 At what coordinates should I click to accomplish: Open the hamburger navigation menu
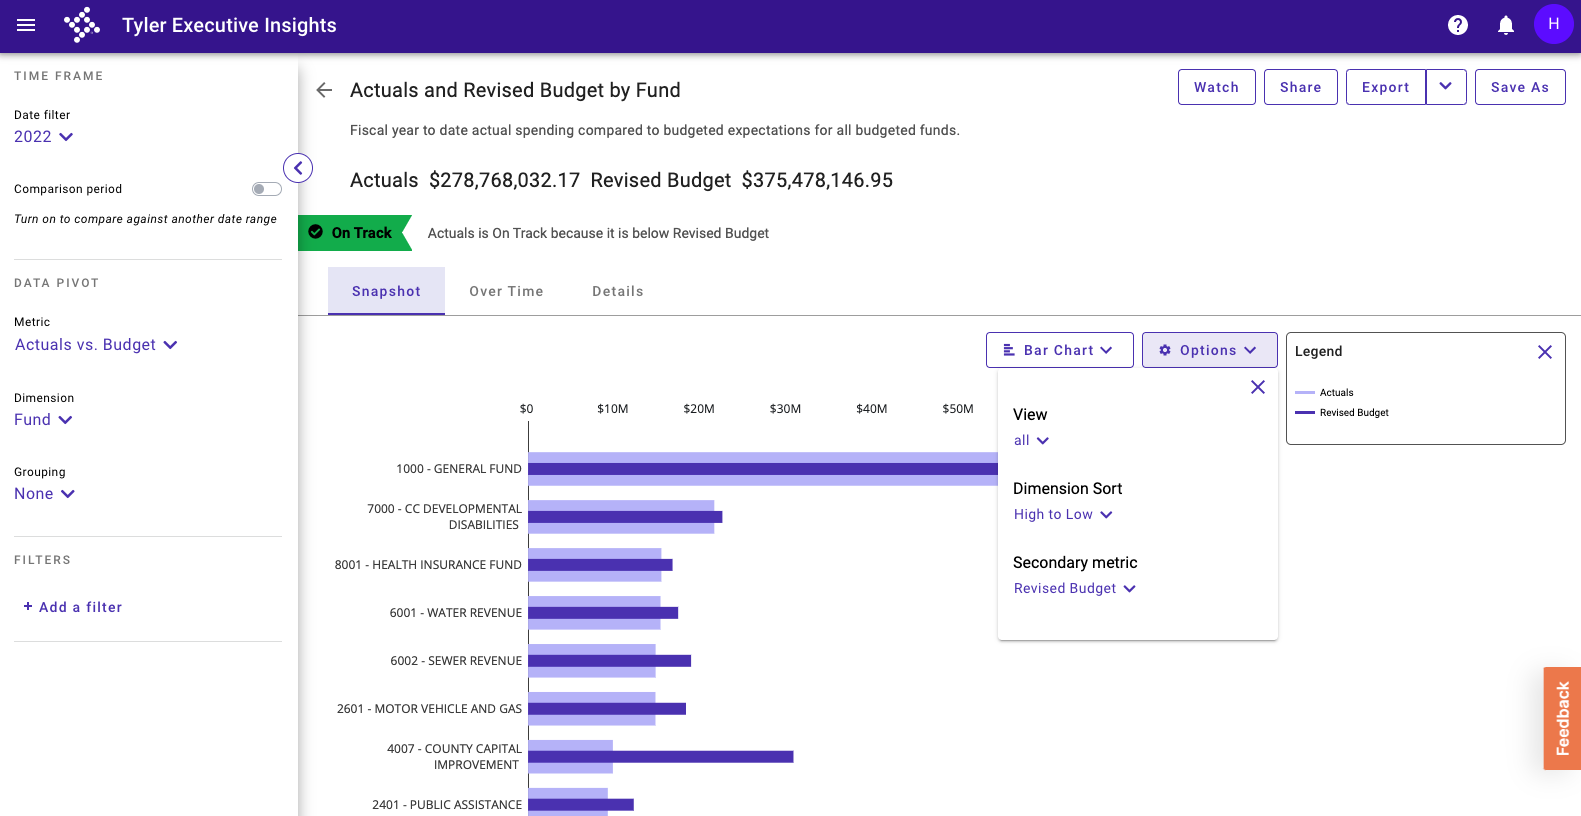click(26, 25)
